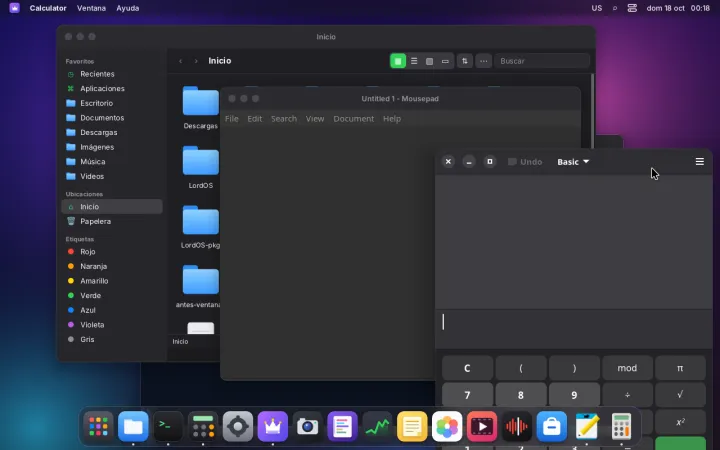Click the Buscar search field
720x450 pixels.
542,61
